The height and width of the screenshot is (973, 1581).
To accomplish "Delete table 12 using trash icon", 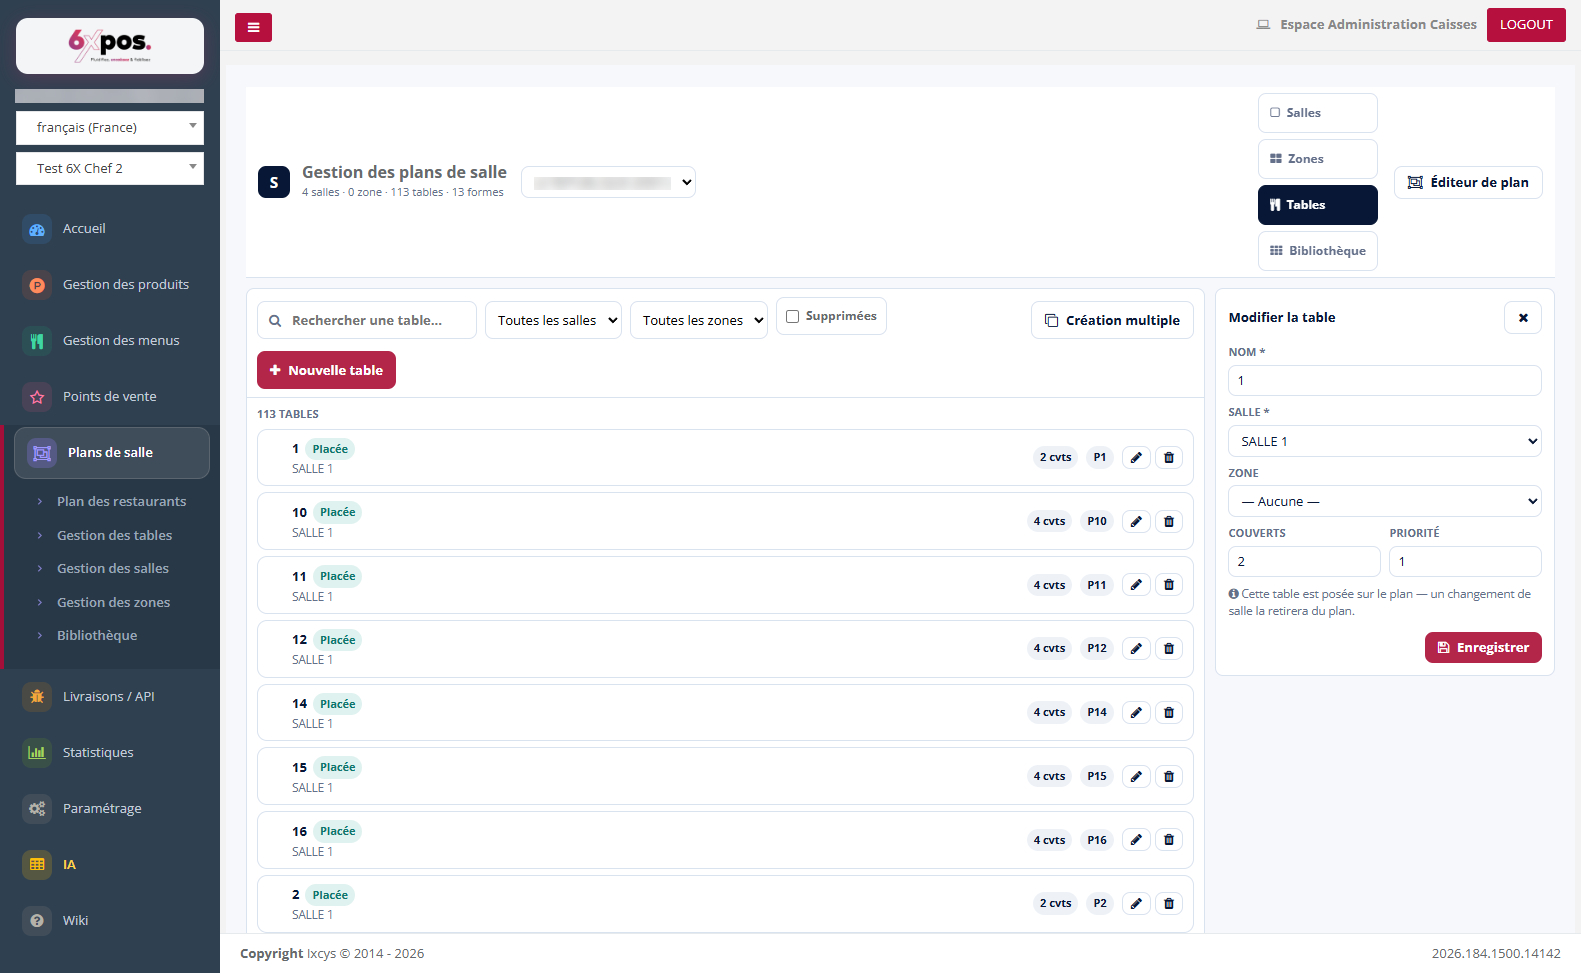I will pos(1169,648).
